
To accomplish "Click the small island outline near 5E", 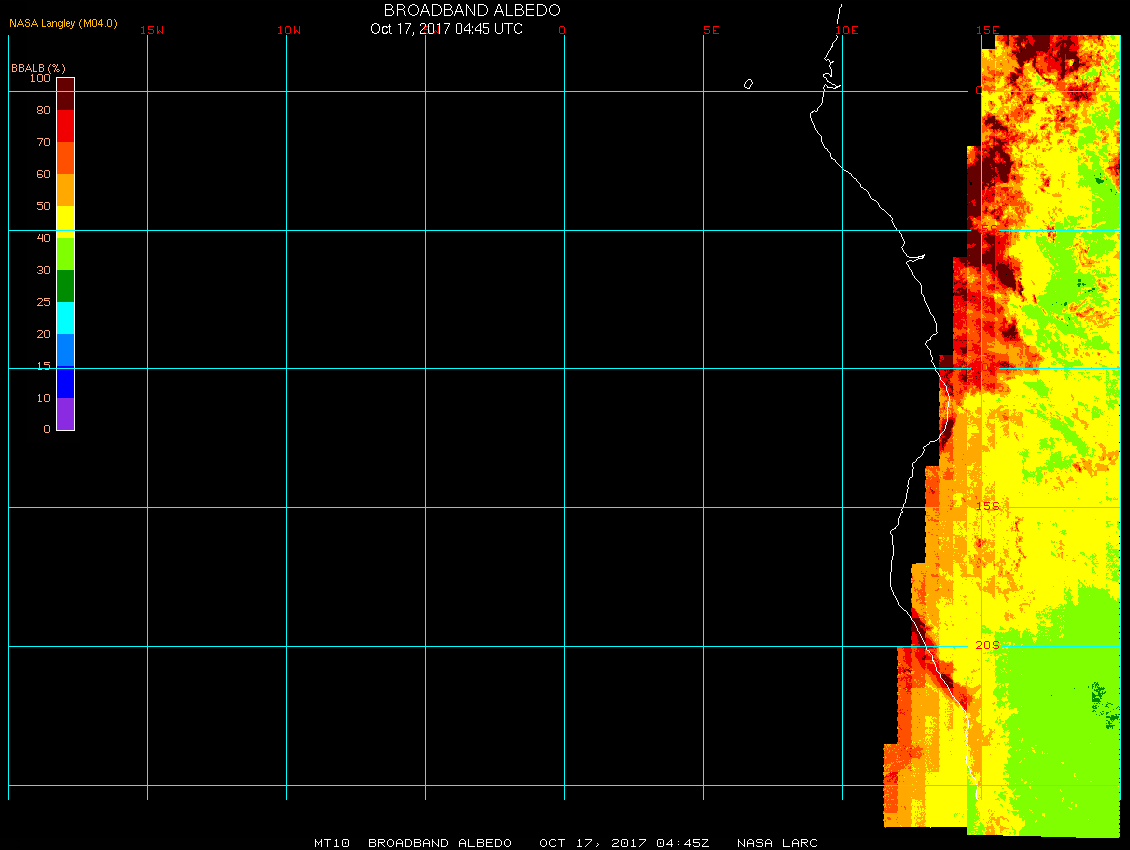I will [x=748, y=84].
